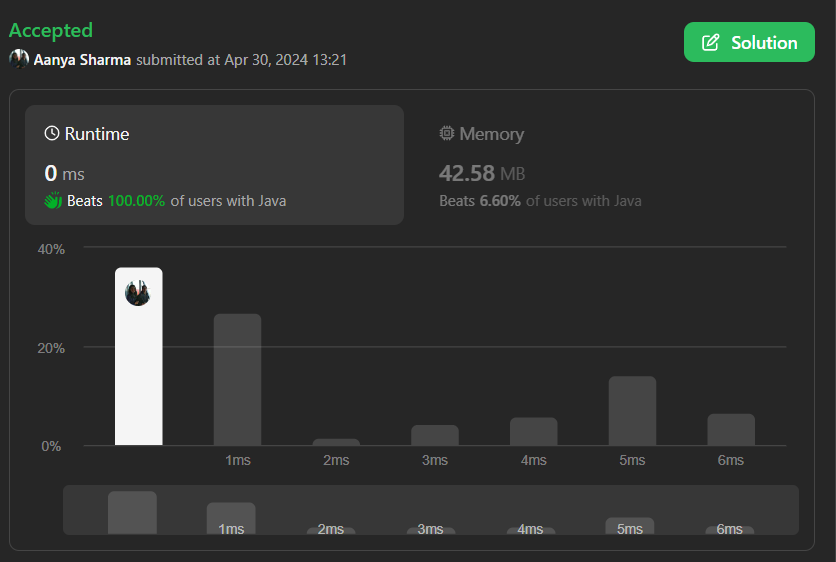Screen dimensions: 836x562
Task: Click the green Solution button
Action: tap(749, 42)
